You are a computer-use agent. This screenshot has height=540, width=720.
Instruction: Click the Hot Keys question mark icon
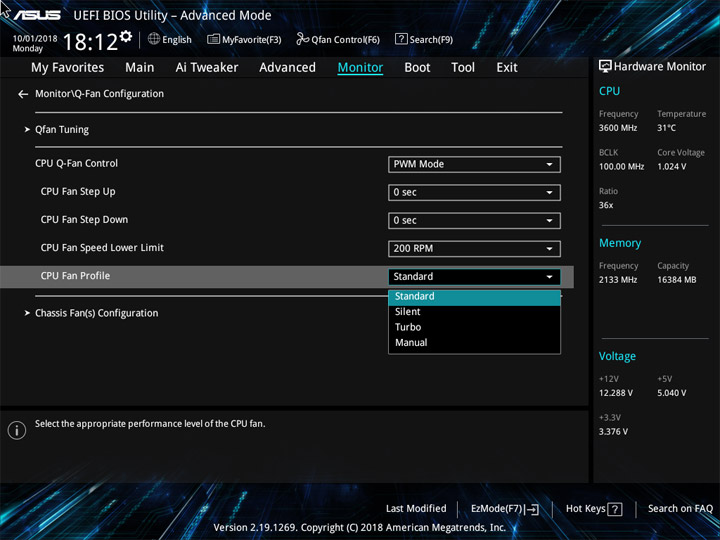[614, 509]
